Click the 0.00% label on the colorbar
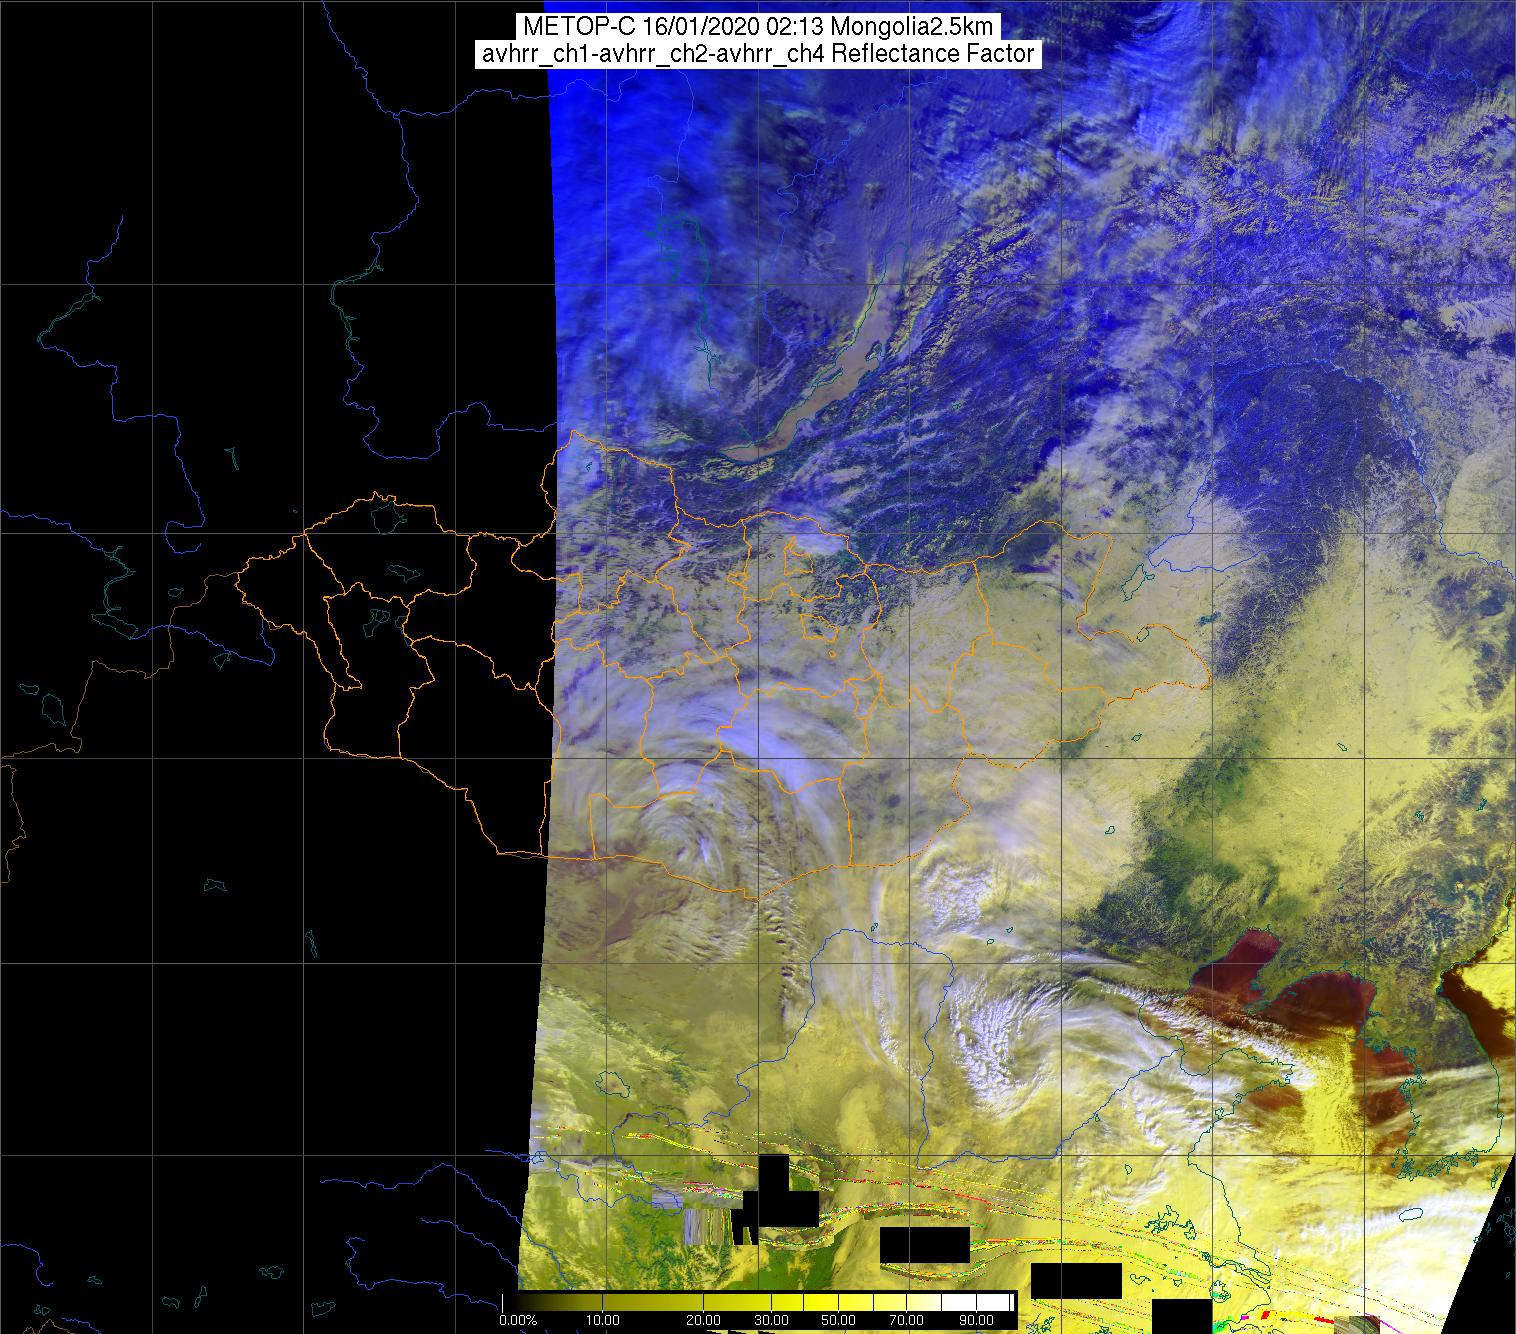Screen dimensions: 1516x1334 (x=518, y=1322)
